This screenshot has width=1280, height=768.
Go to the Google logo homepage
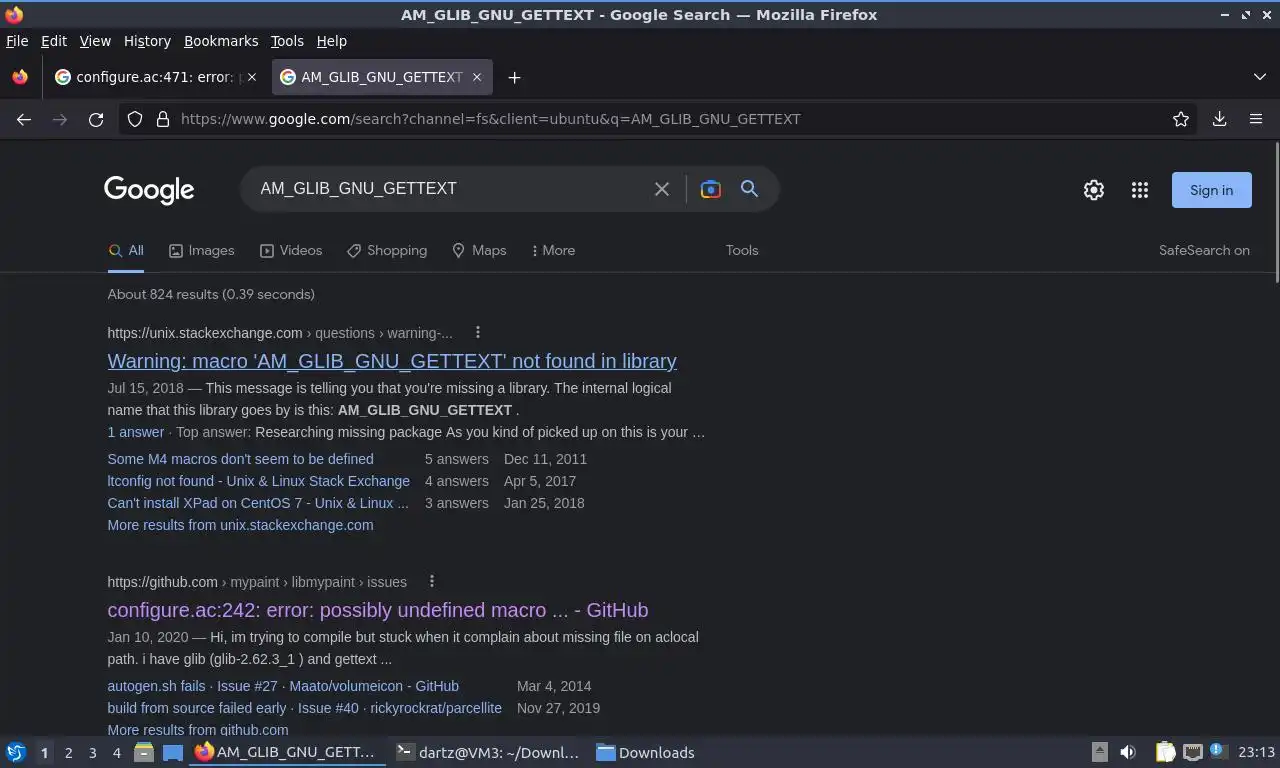tap(149, 190)
